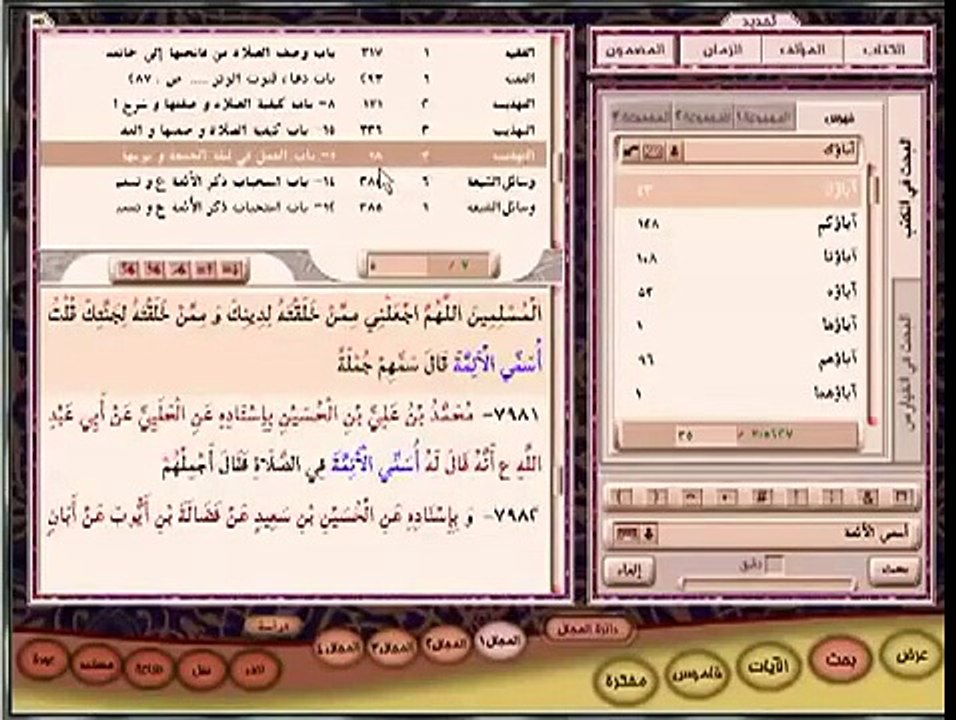
Task: Select the المجموعة٢ tab
Action: 702,118
